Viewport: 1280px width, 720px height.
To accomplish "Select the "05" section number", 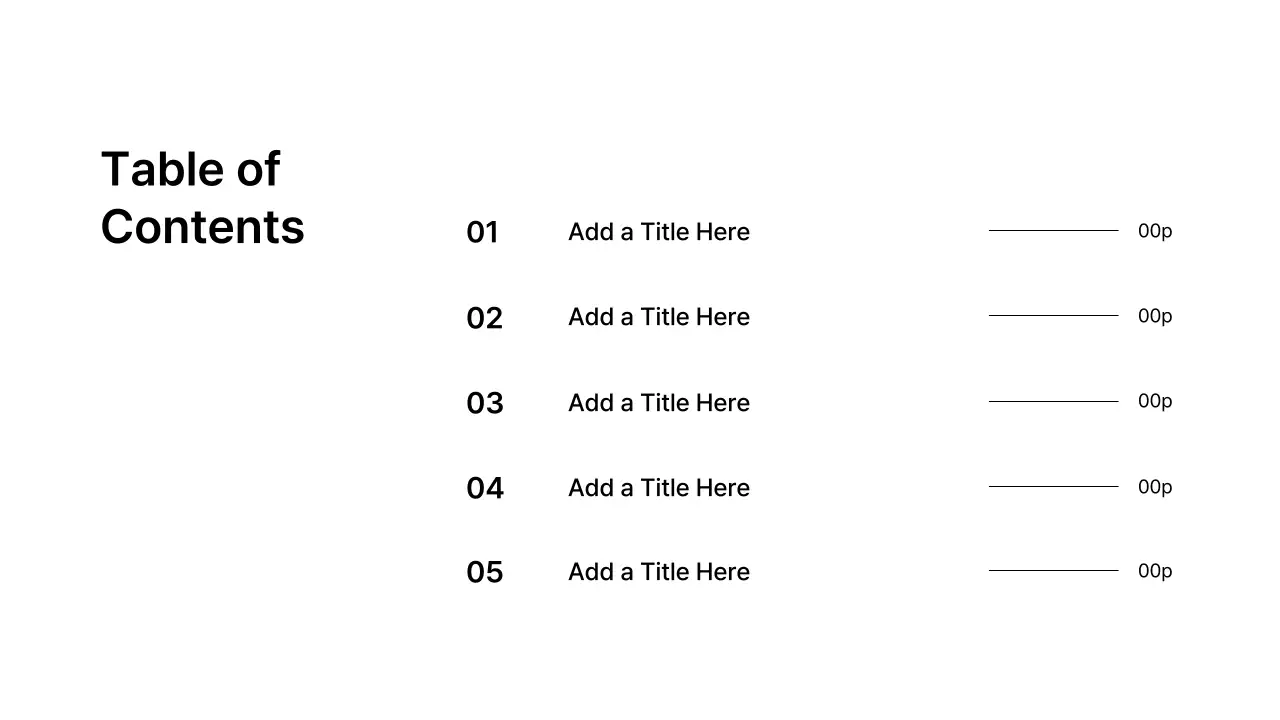I will point(484,572).
